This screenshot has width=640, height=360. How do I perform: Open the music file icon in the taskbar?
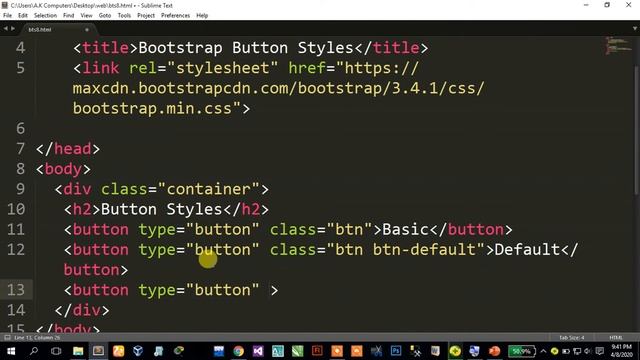point(158,351)
